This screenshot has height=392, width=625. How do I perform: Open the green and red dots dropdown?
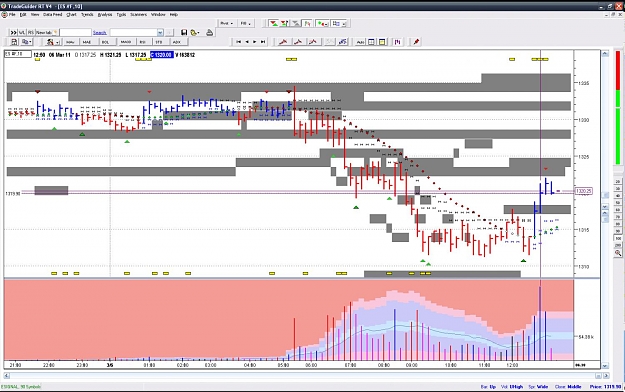(x=322, y=24)
